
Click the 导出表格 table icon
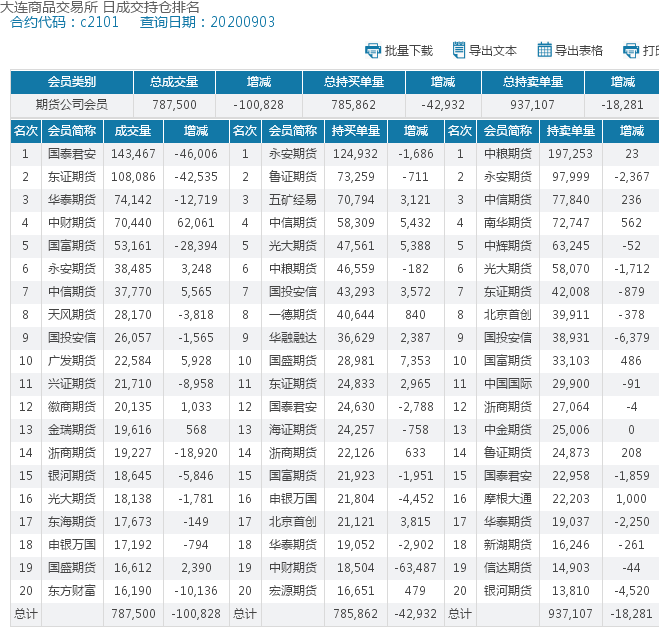[x=544, y=50]
